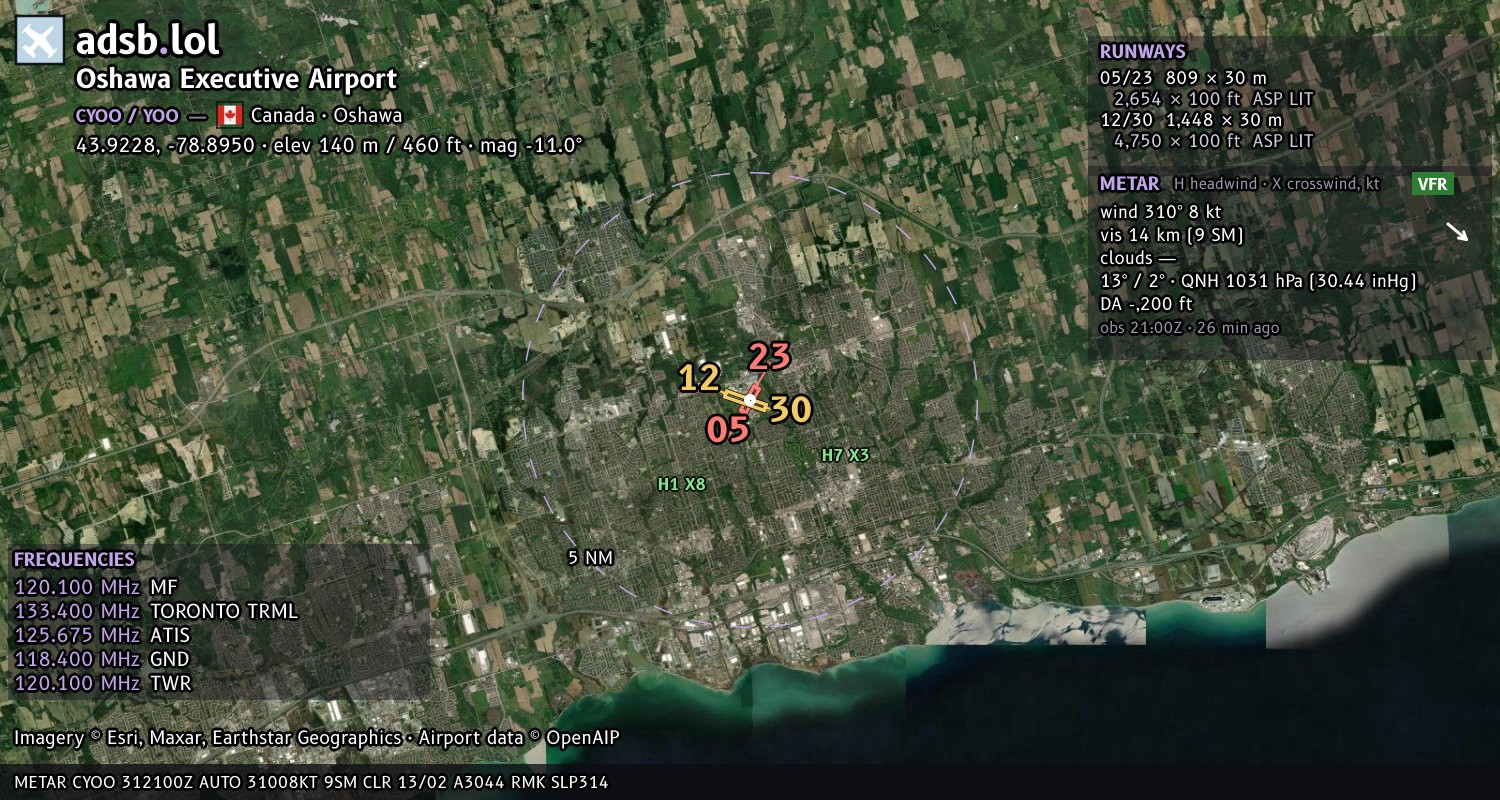This screenshot has height=800, width=1500.
Task: Click the obs 21:00Z 26 min ago text
Action: click(1189, 327)
